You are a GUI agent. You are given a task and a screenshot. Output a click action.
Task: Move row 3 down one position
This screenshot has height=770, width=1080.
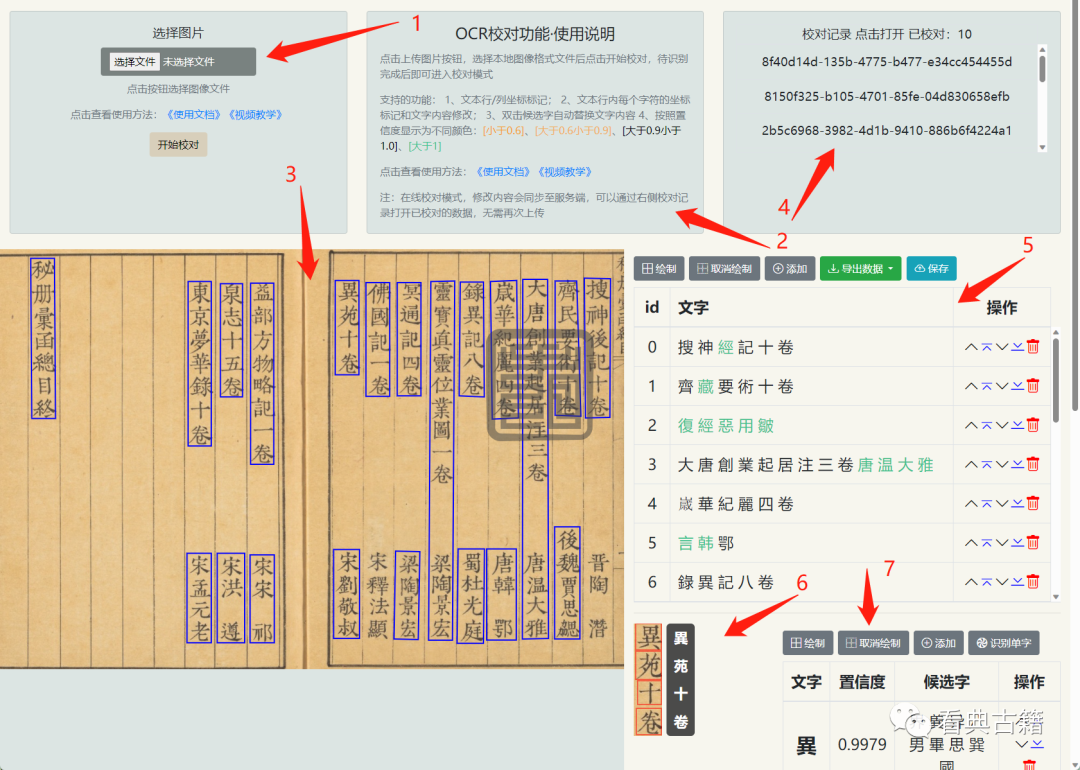[x=1002, y=464]
